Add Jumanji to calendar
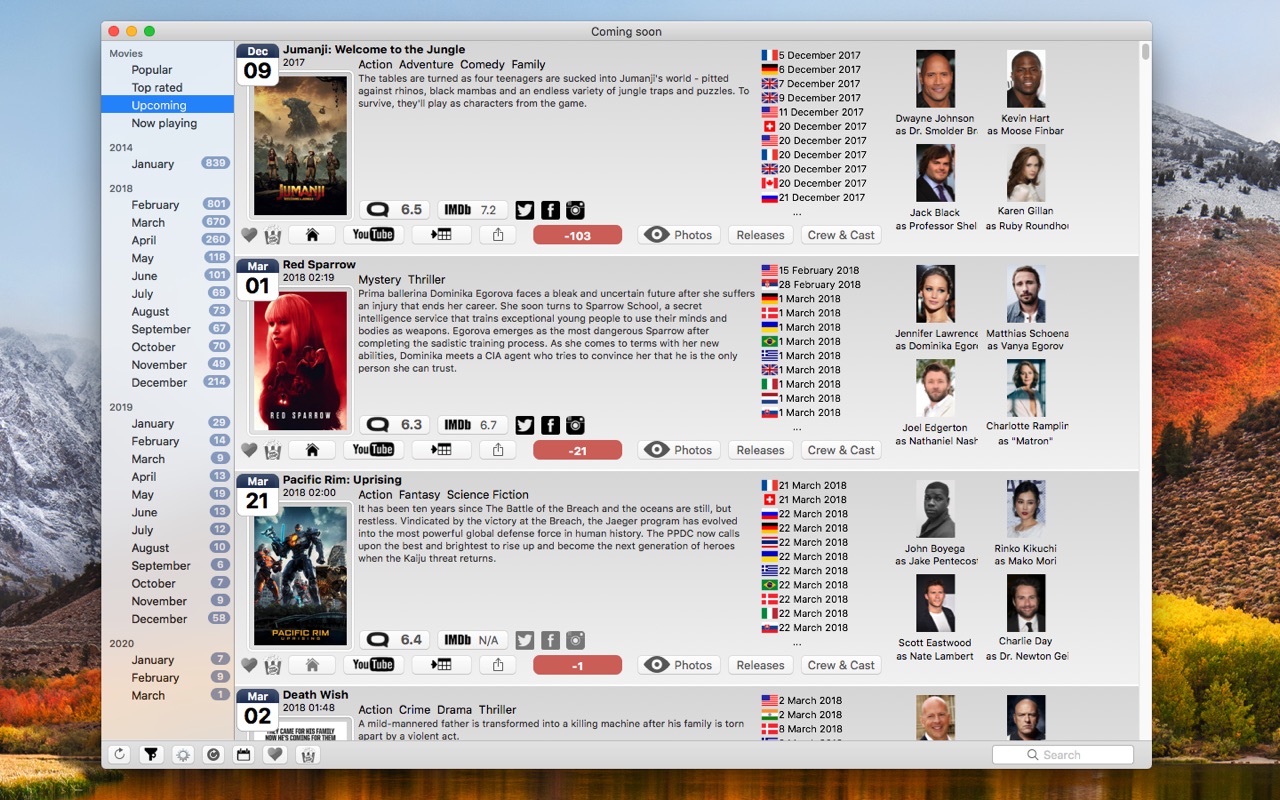This screenshot has width=1280, height=800. click(441, 235)
